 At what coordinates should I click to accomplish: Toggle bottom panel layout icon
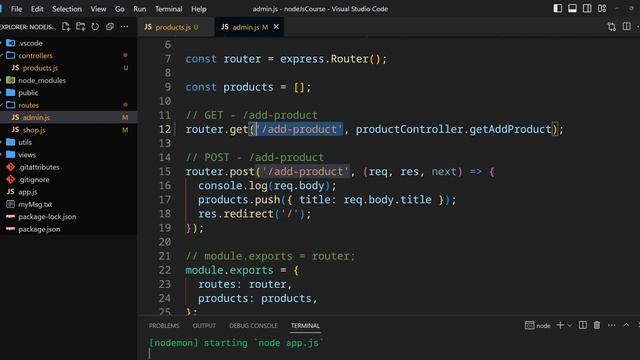572,9
